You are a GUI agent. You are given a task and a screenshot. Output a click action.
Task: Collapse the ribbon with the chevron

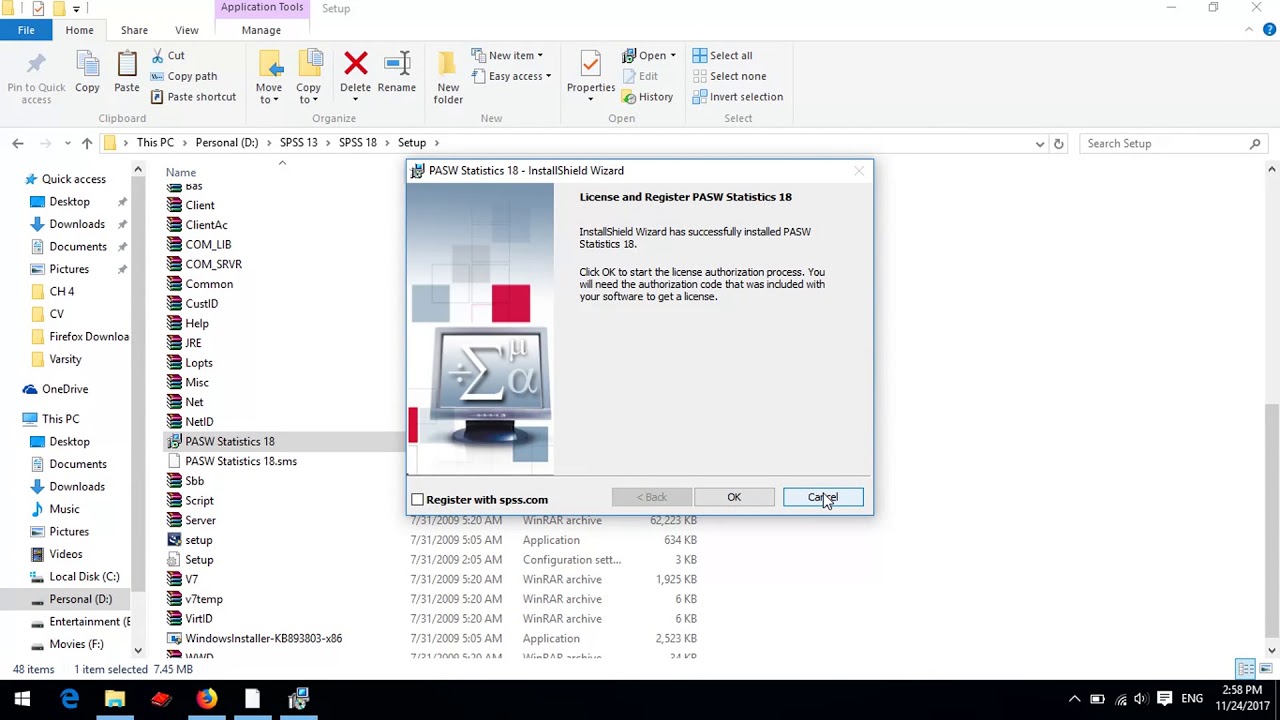tap(1250, 30)
